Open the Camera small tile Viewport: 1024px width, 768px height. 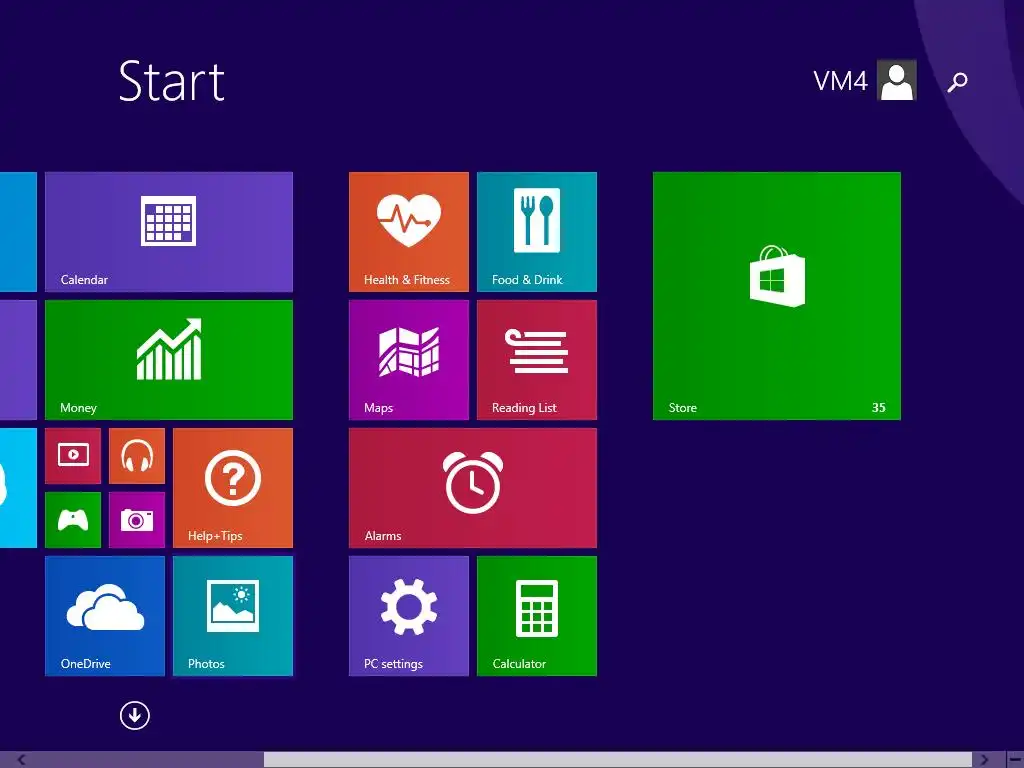pos(137,520)
